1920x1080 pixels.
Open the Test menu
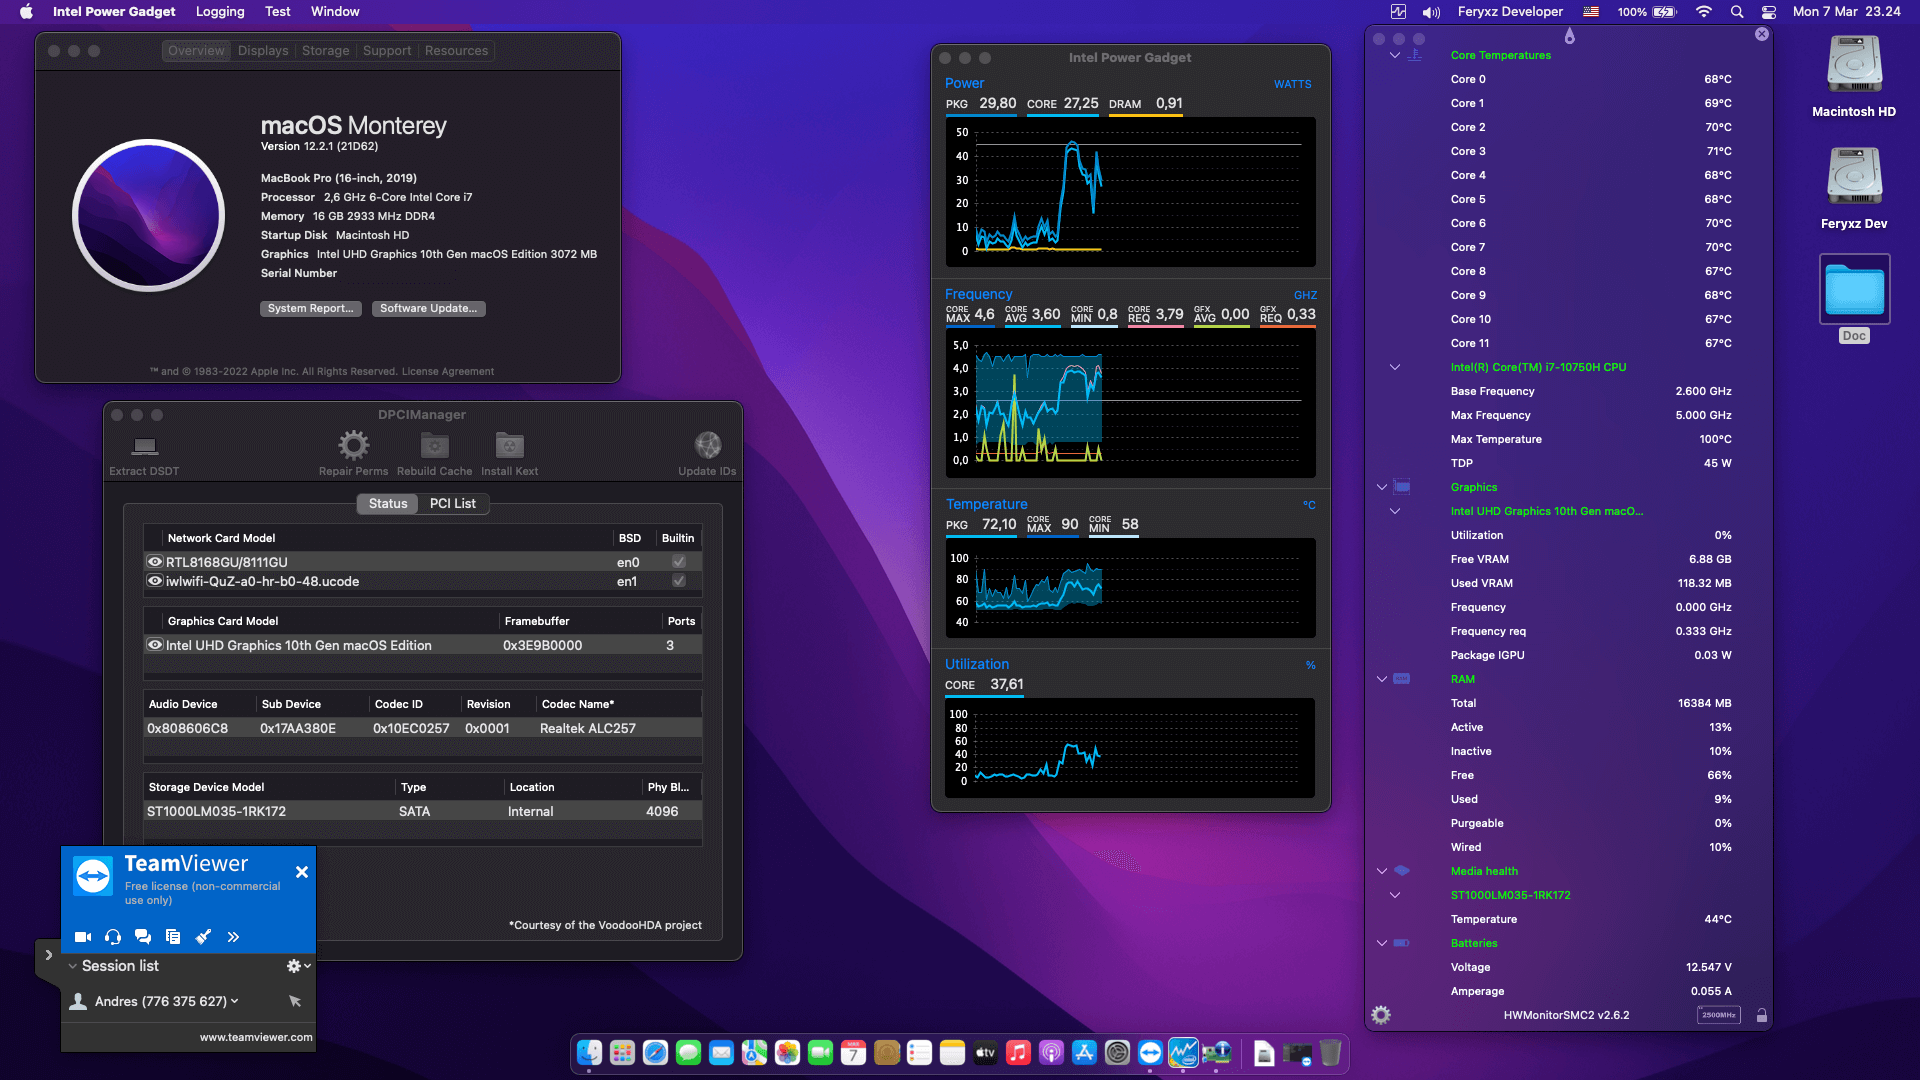click(277, 12)
